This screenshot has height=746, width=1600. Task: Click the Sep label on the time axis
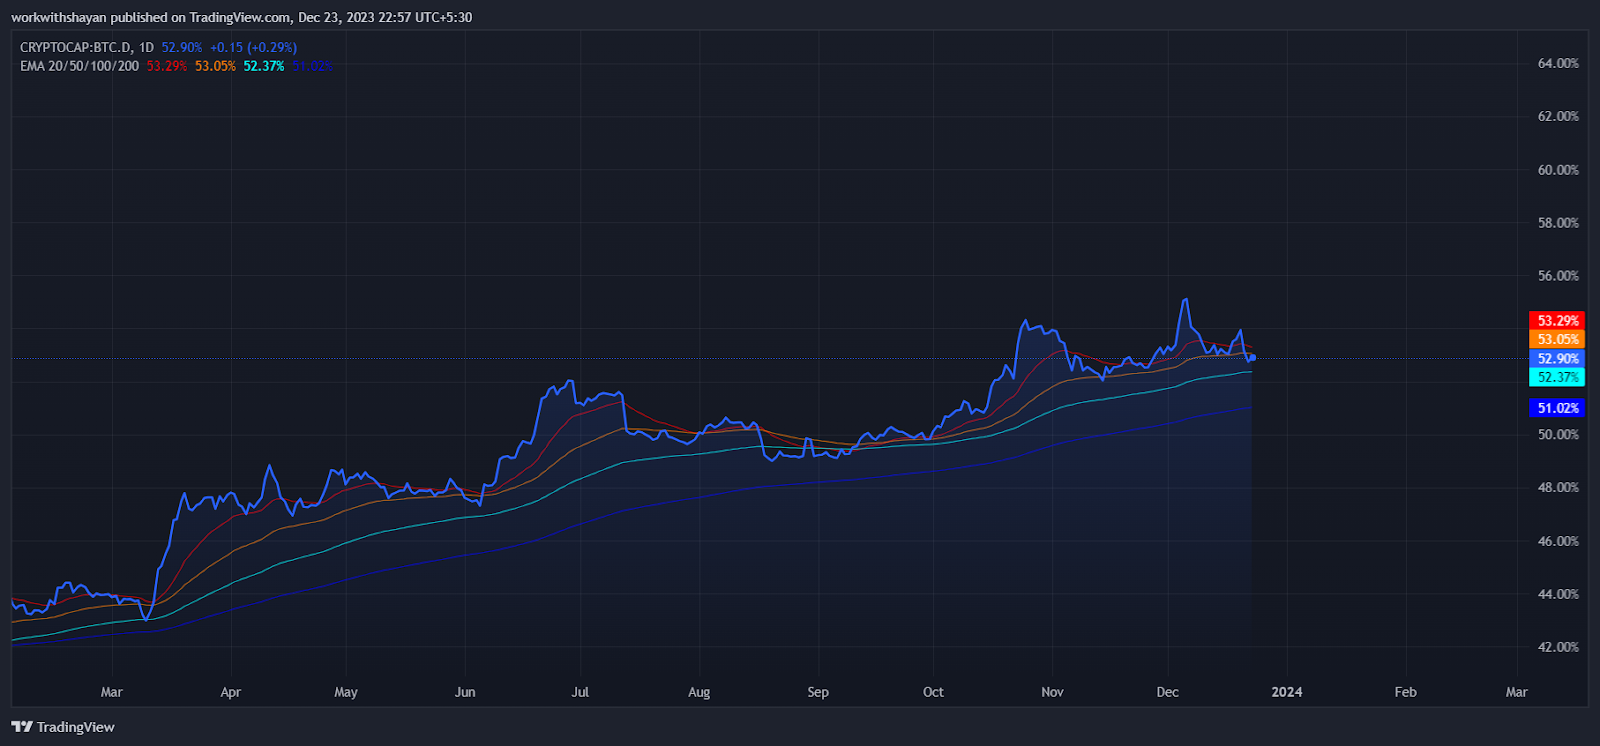click(x=818, y=692)
